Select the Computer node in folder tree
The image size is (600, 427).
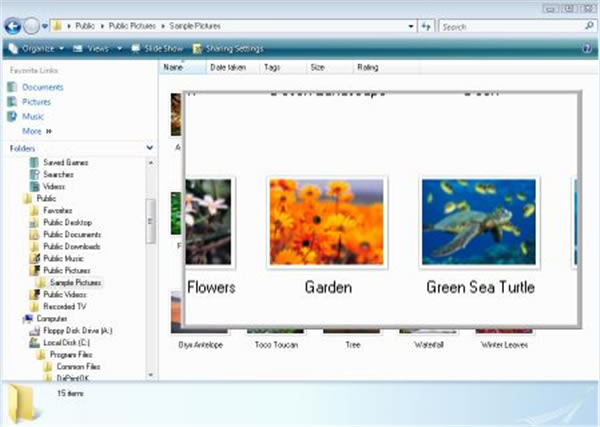click(52, 318)
